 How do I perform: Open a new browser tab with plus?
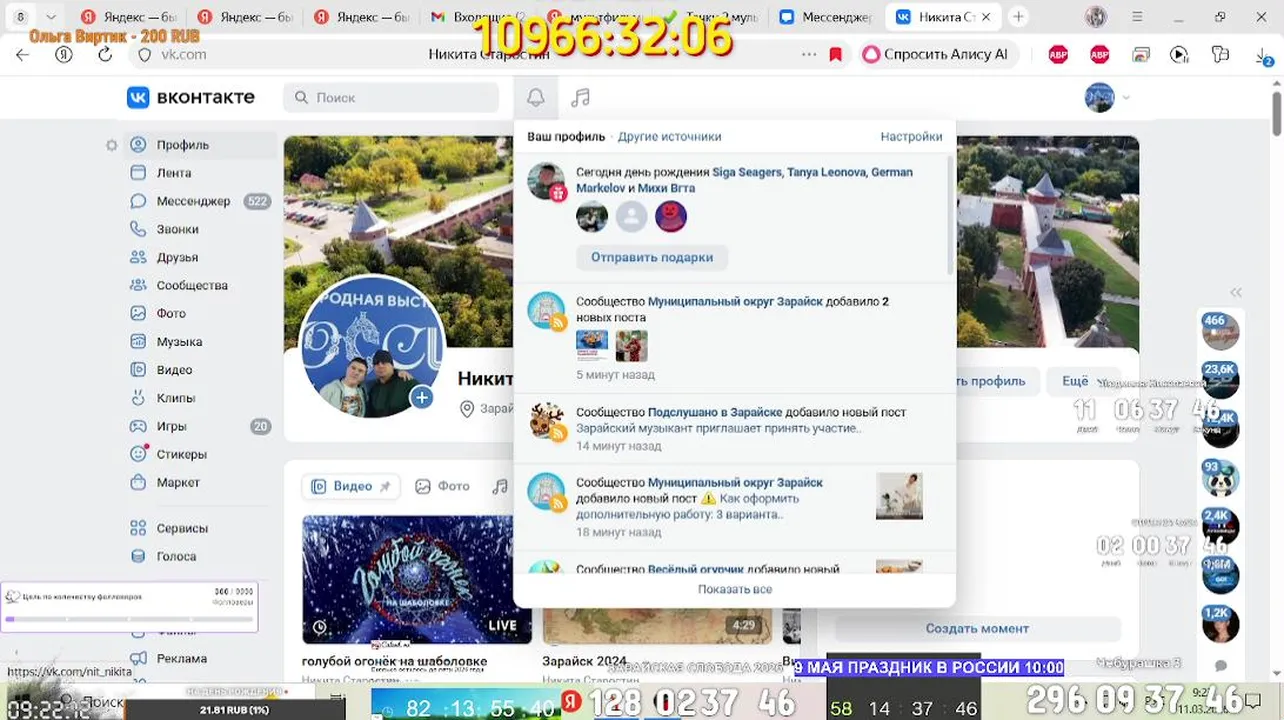pyautogui.click(x=1018, y=17)
